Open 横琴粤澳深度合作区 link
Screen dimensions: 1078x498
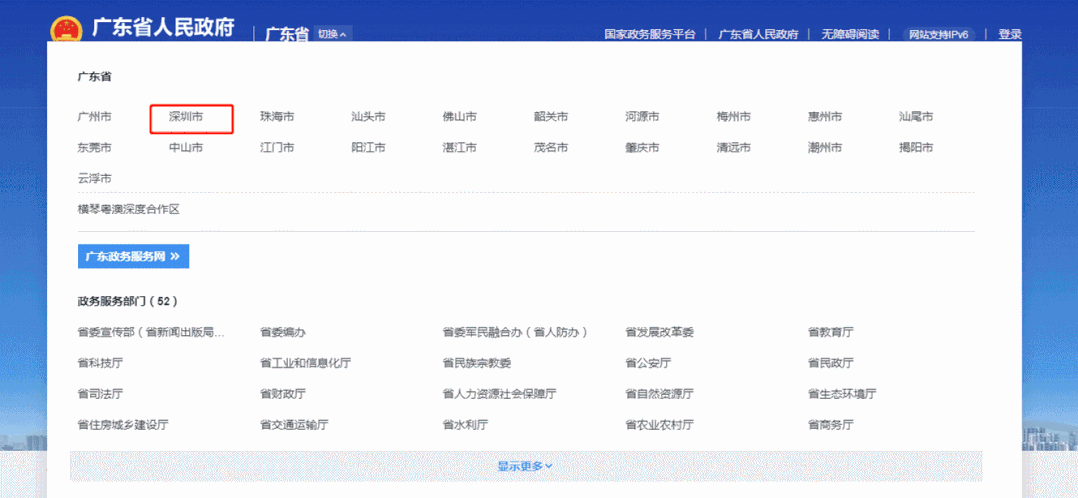(129, 209)
